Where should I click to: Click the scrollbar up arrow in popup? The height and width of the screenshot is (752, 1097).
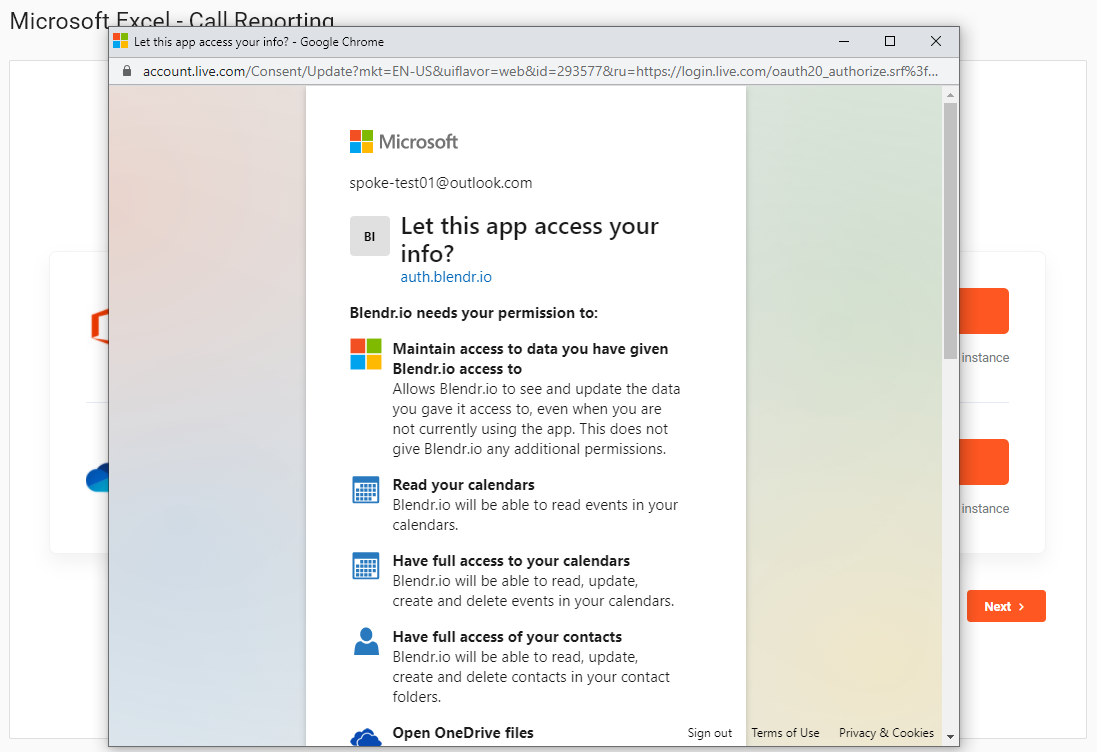click(x=950, y=94)
